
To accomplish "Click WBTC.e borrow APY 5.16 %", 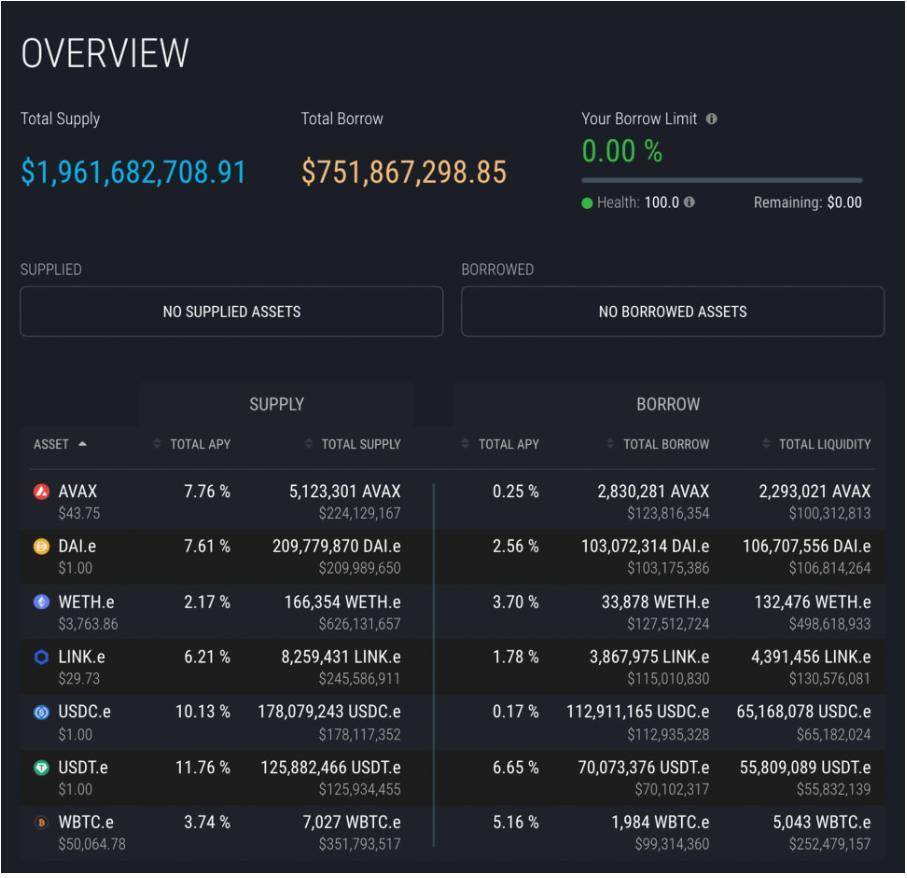I will tap(515, 822).
